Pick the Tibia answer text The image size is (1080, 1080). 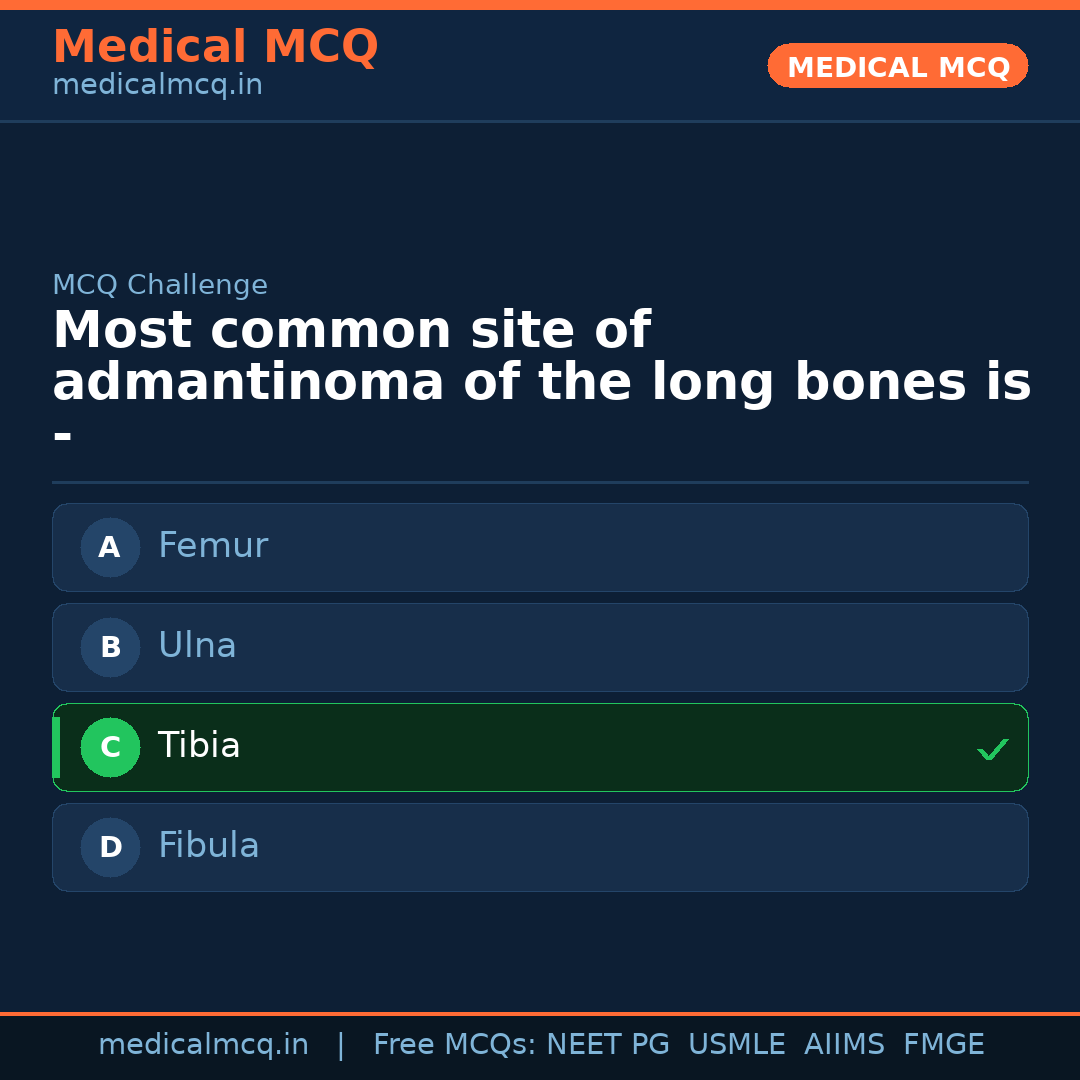[x=199, y=746]
